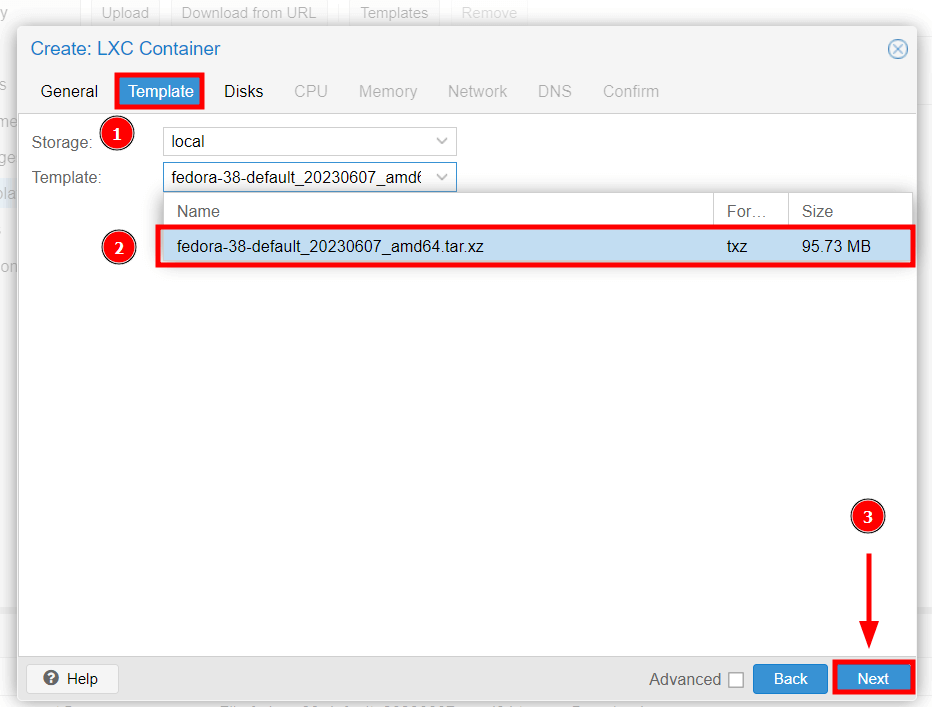This screenshot has width=932, height=707.
Task: Switch to the Network tab
Action: tap(477, 91)
